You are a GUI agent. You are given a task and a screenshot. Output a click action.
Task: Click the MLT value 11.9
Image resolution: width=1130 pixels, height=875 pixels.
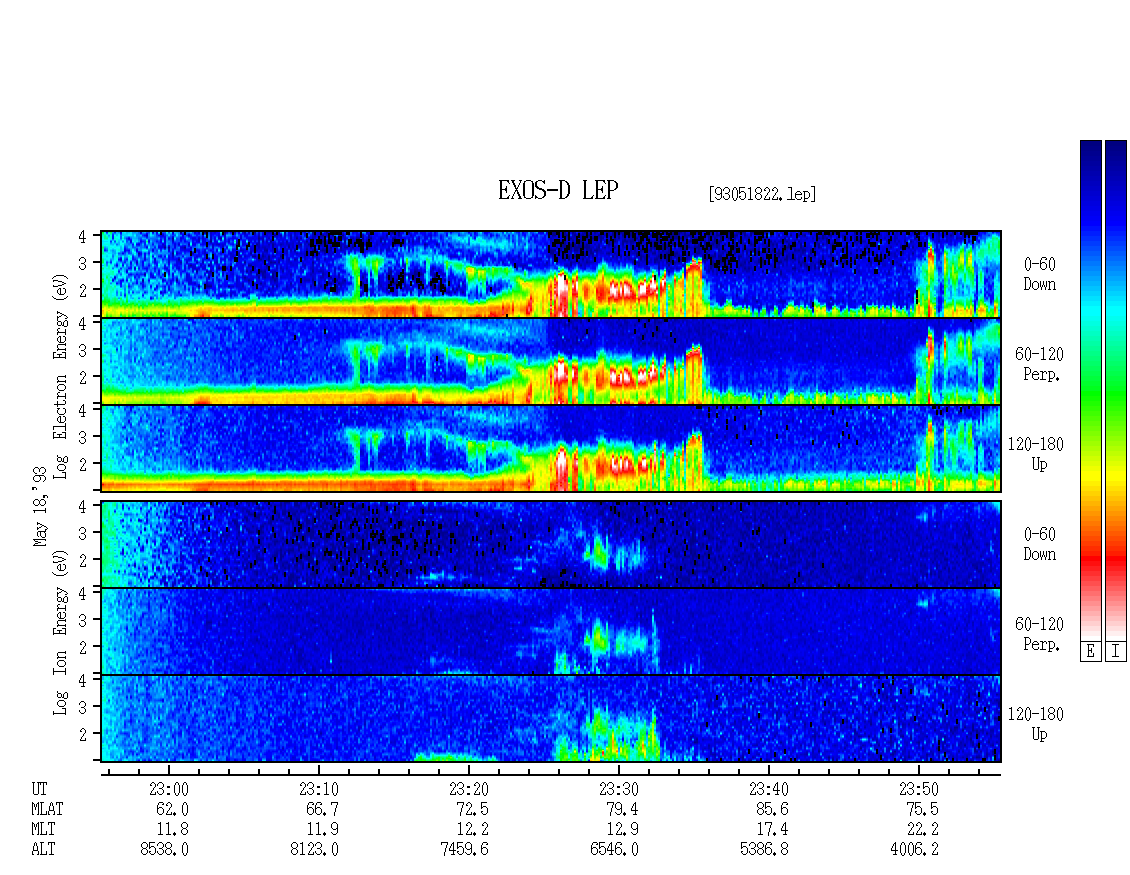pyautogui.click(x=322, y=830)
